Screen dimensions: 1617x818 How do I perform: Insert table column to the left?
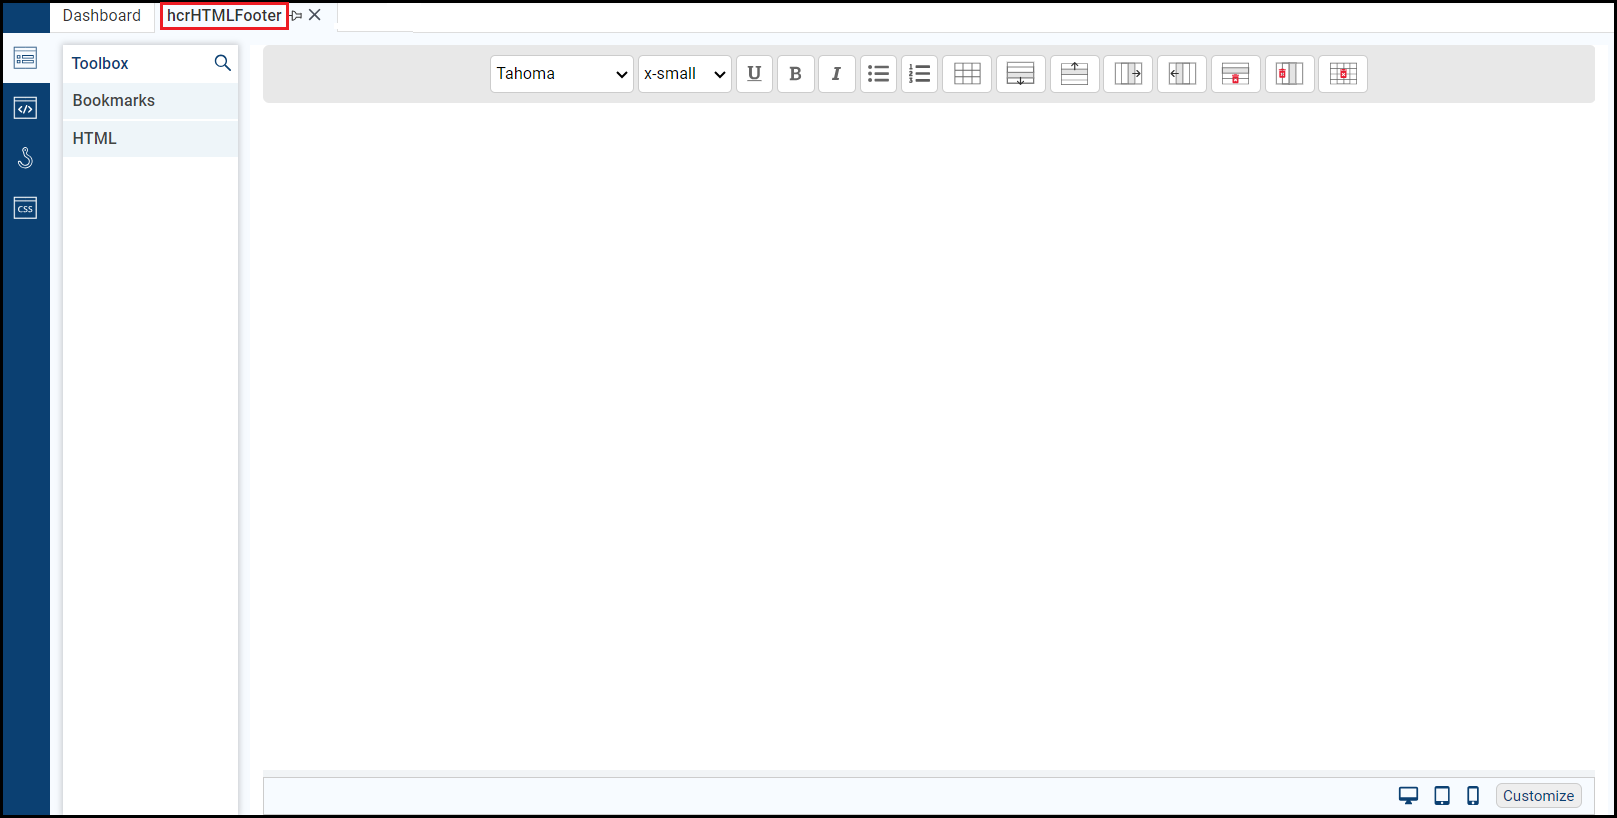click(x=1182, y=74)
